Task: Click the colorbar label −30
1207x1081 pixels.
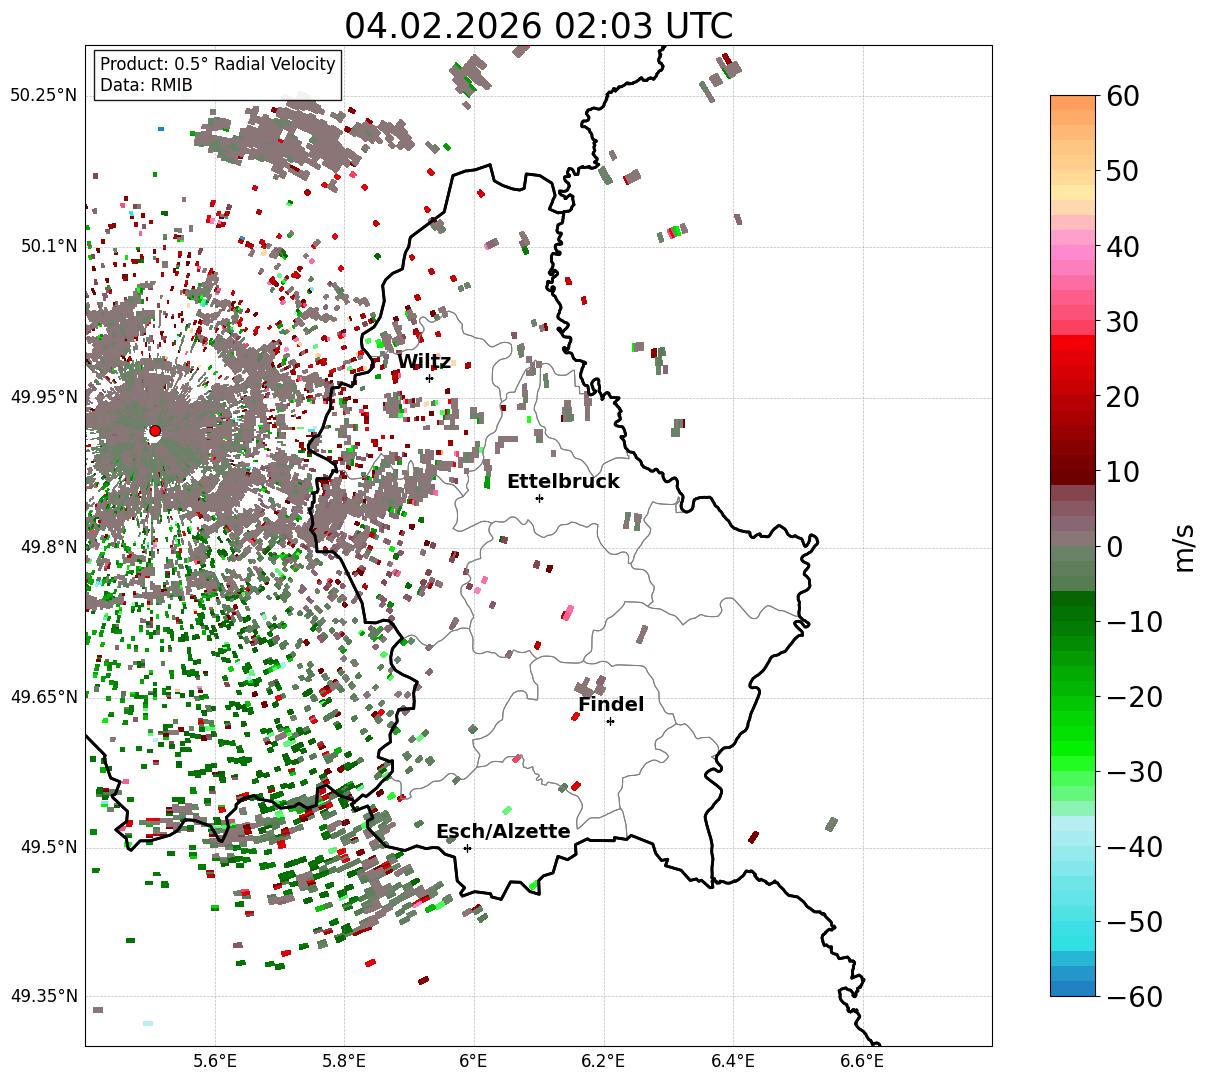Action: coord(1134,772)
